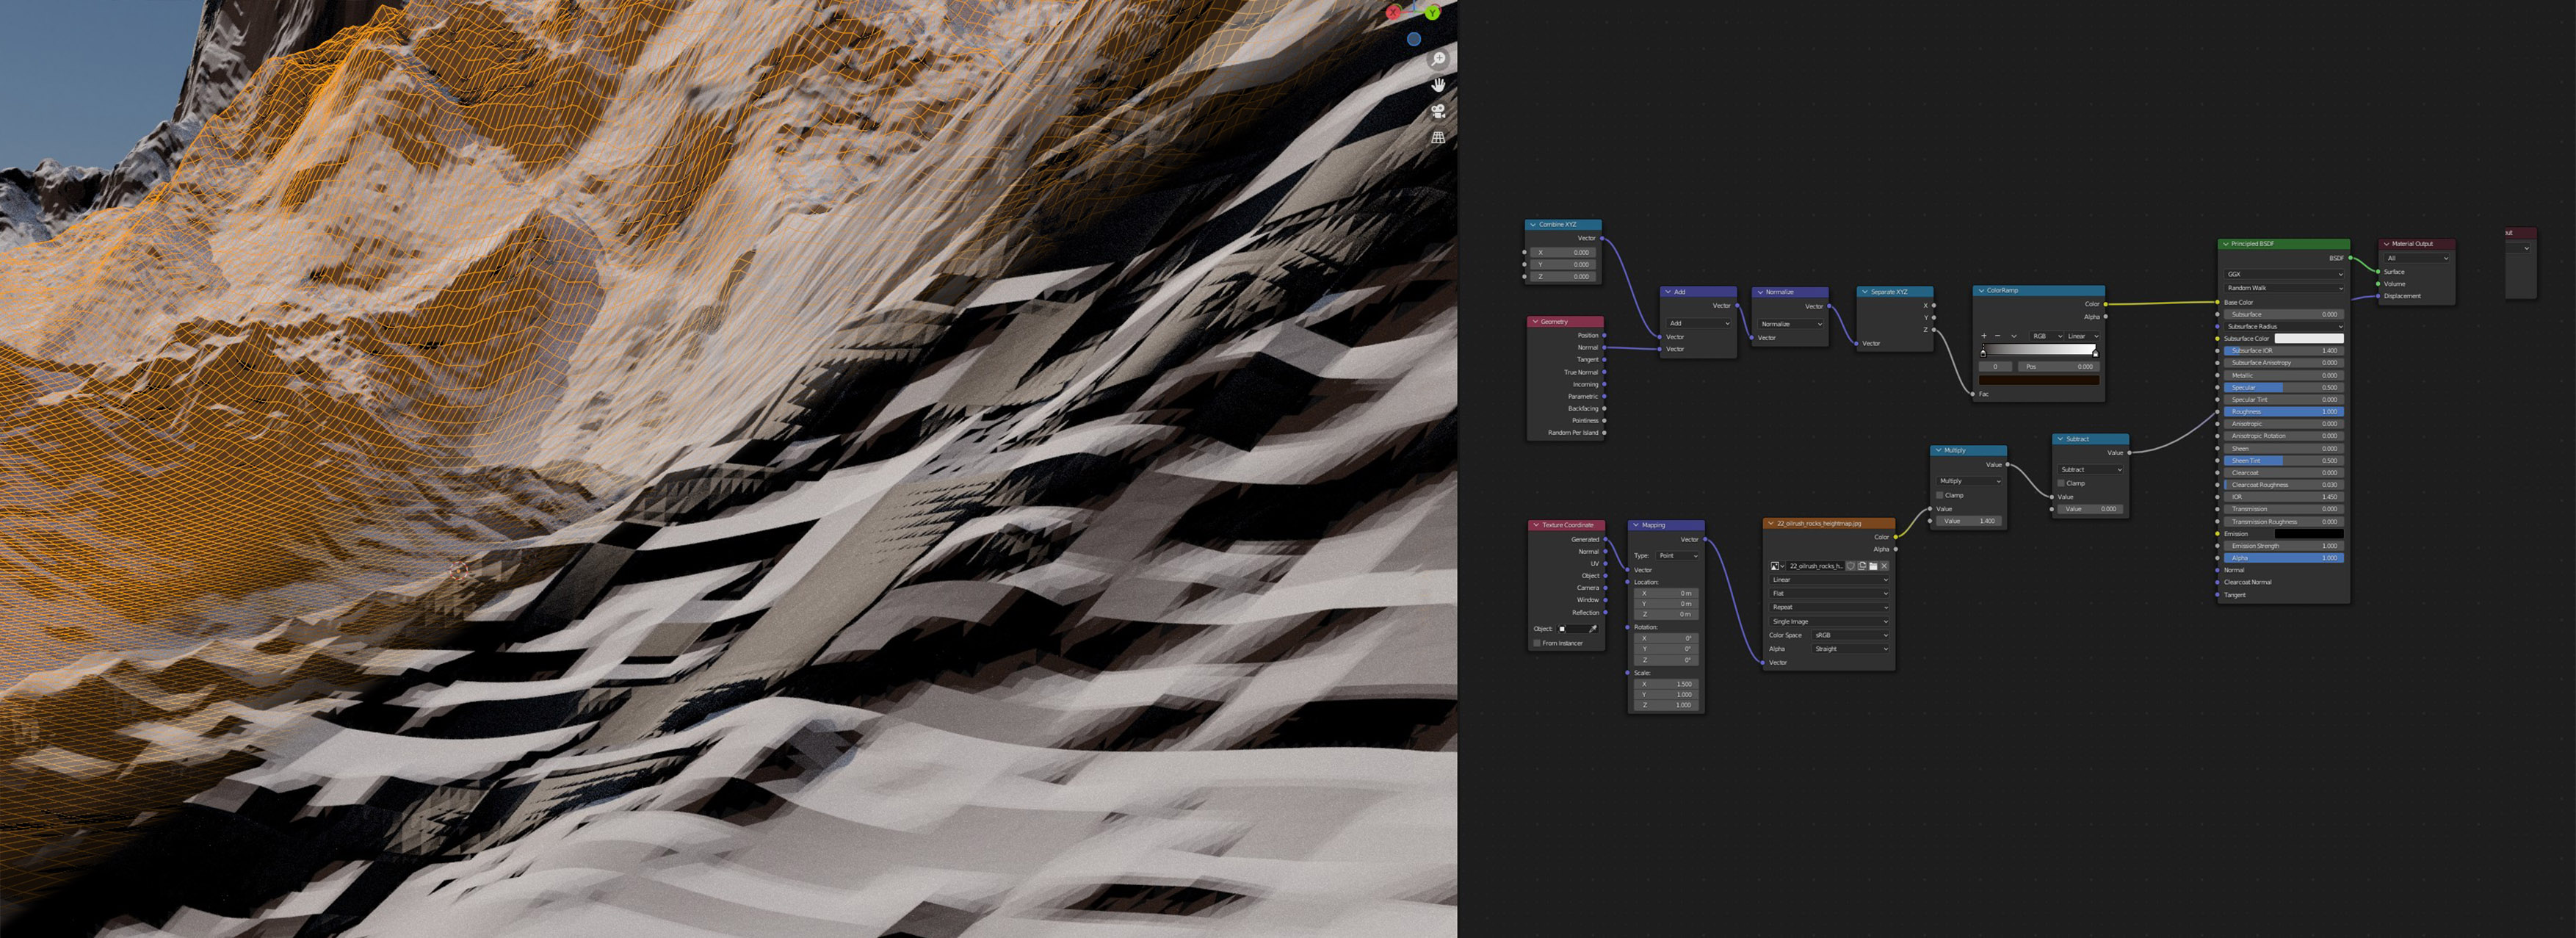Toggle camera view with camera icon
The height and width of the screenshot is (938, 2576).
point(1438,112)
